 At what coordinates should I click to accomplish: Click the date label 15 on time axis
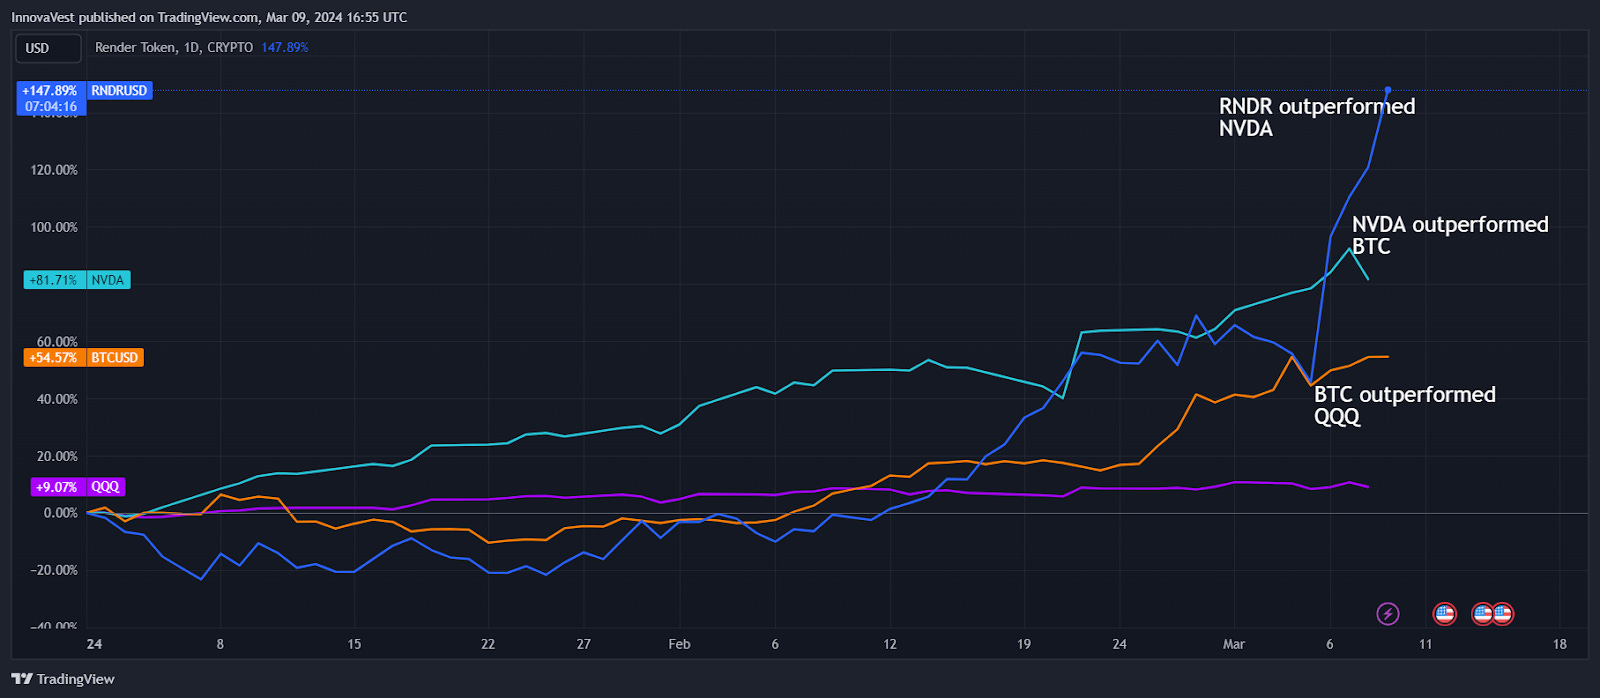[354, 644]
